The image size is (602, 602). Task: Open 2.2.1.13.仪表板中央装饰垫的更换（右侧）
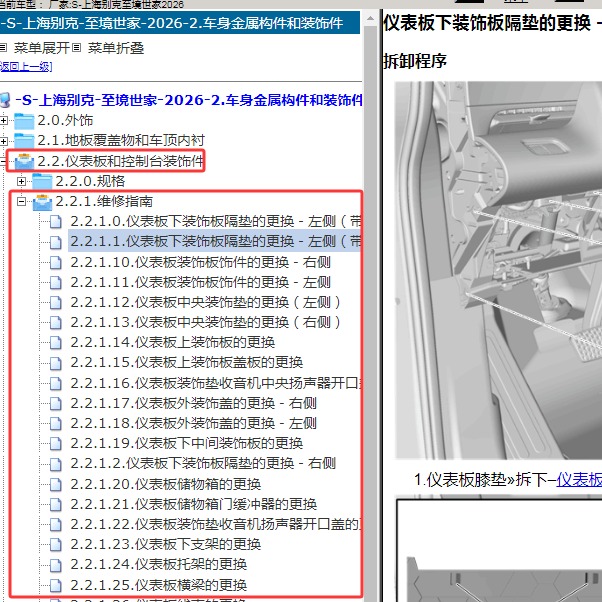206,322
